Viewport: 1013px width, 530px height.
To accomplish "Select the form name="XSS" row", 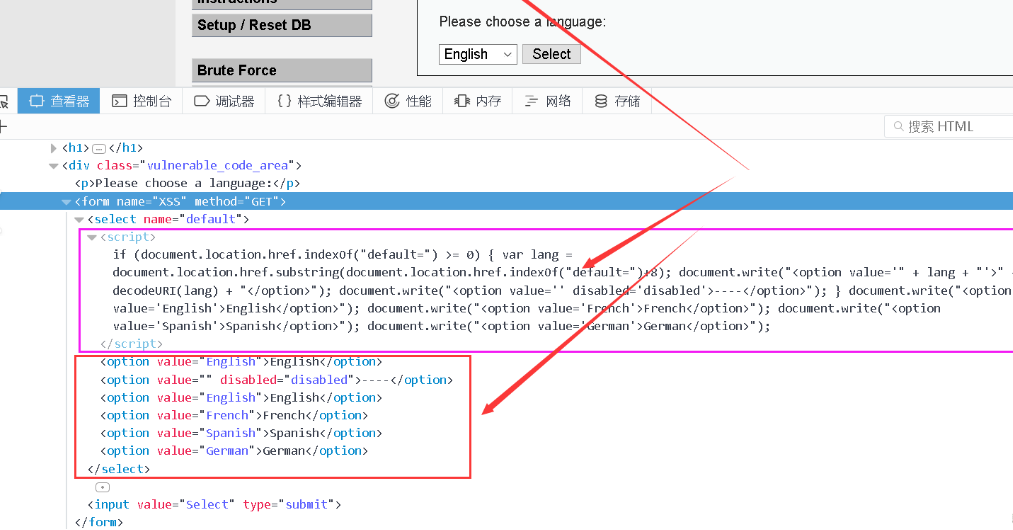I will pos(506,202).
